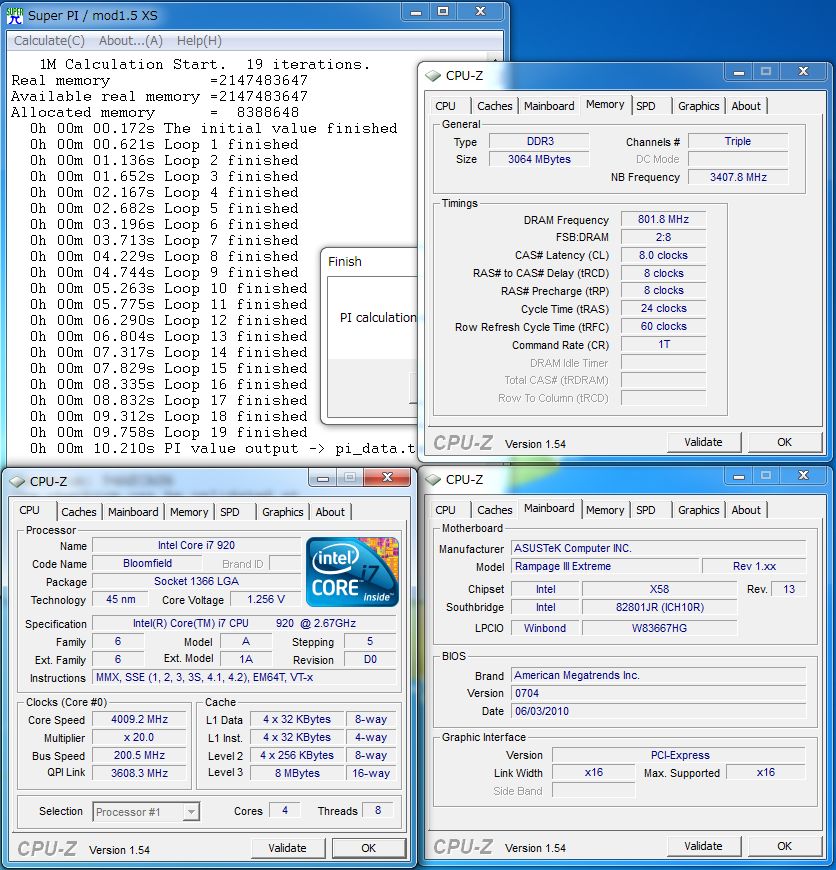836x870 pixels.
Task: Switch to Caches tab in the motherboard CPU-Z window
Action: [494, 510]
